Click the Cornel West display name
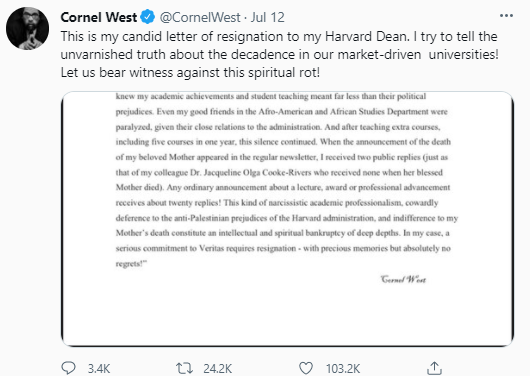The height and width of the screenshot is (376, 530). [99, 17]
